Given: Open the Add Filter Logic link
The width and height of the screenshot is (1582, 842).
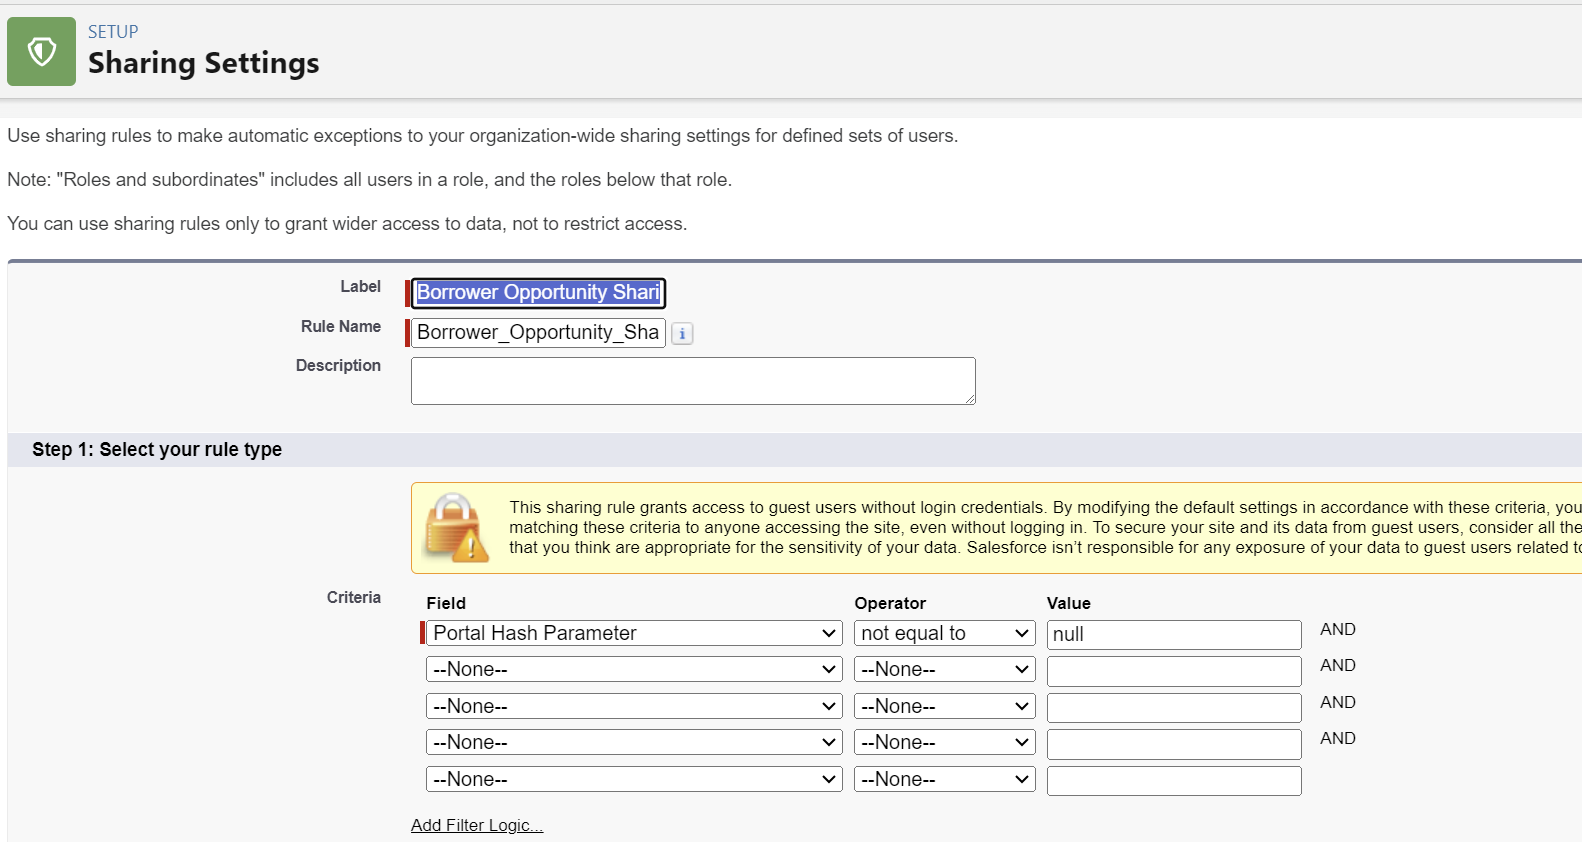Looking at the screenshot, I should click(477, 825).
